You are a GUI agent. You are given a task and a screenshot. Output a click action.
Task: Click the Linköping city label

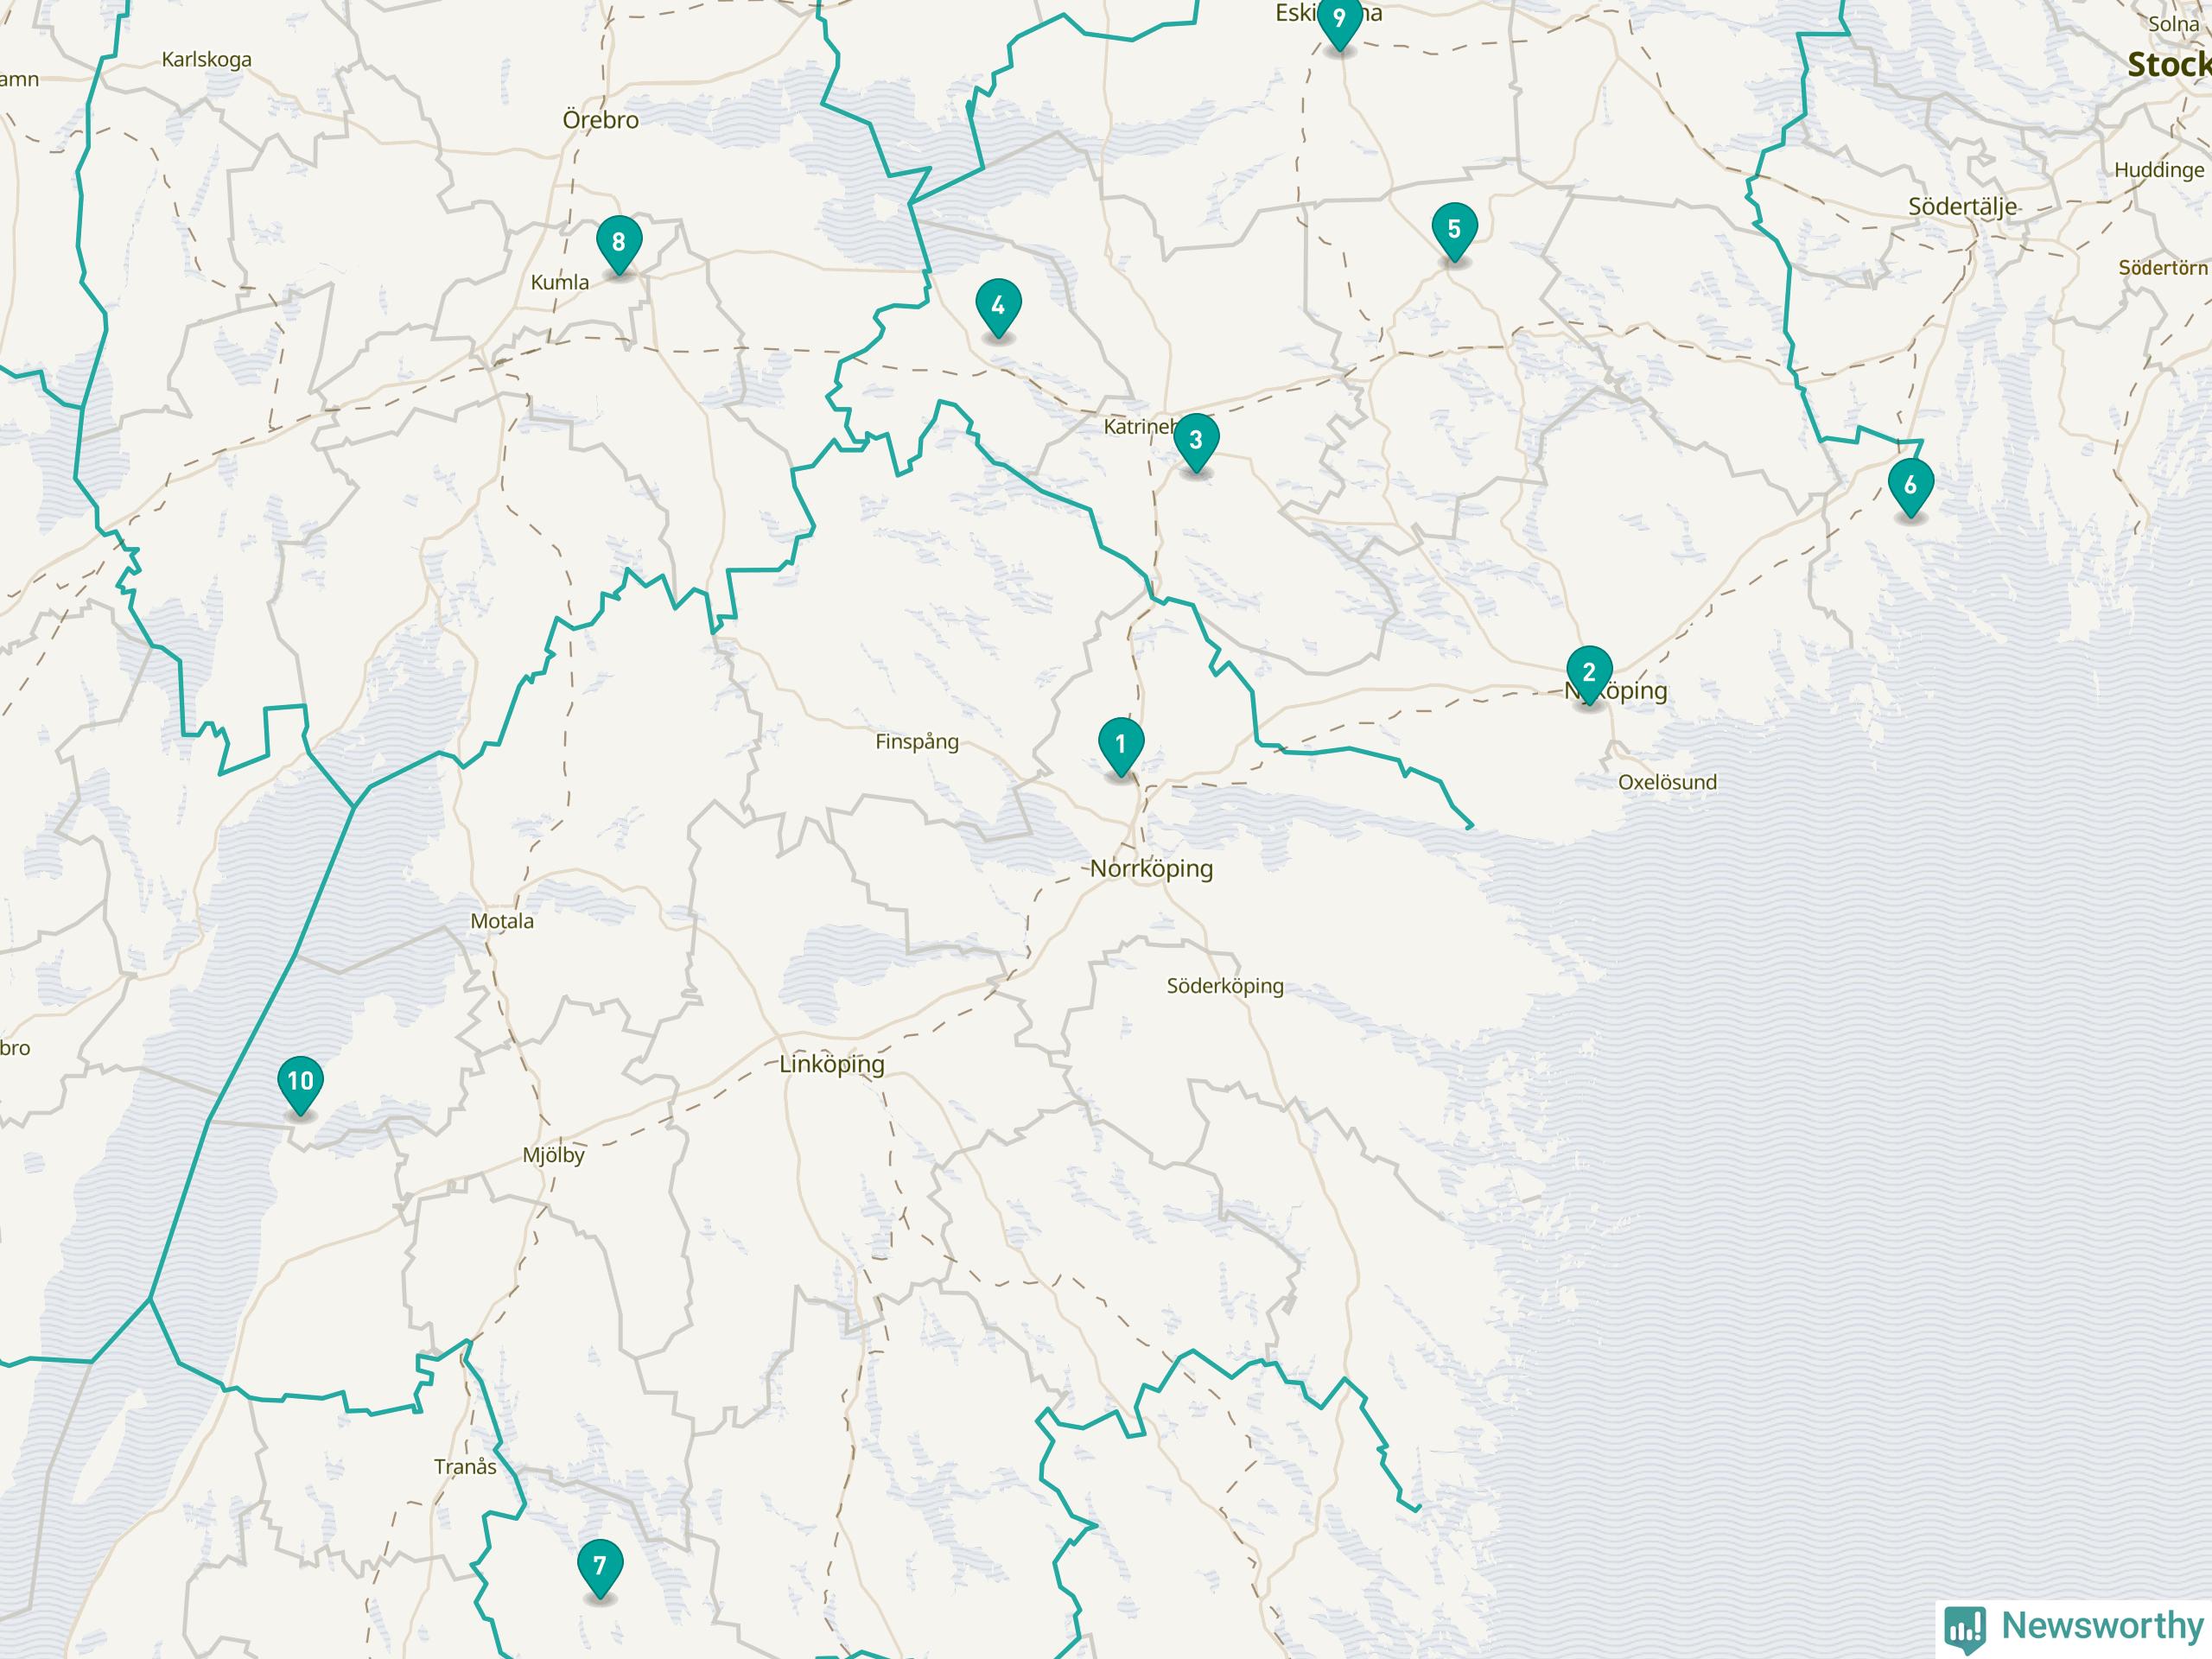pos(831,1064)
